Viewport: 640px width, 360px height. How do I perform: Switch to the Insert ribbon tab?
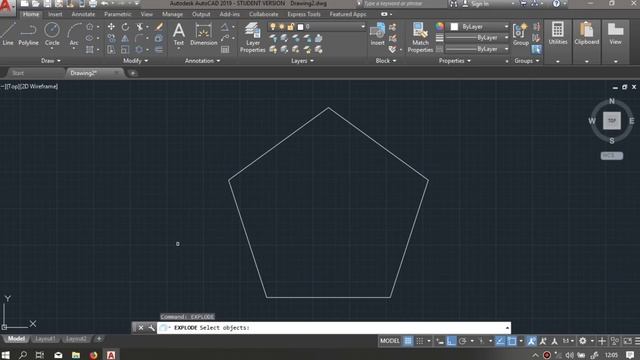[x=55, y=14]
